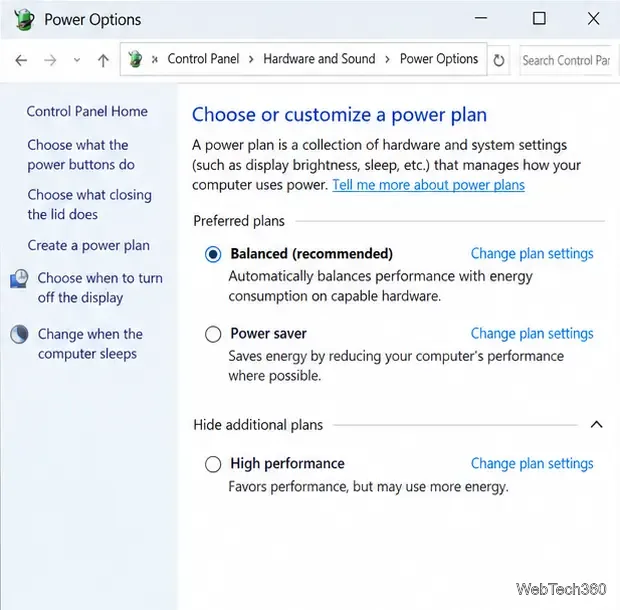Open Tell me more about power plans

[x=428, y=185]
